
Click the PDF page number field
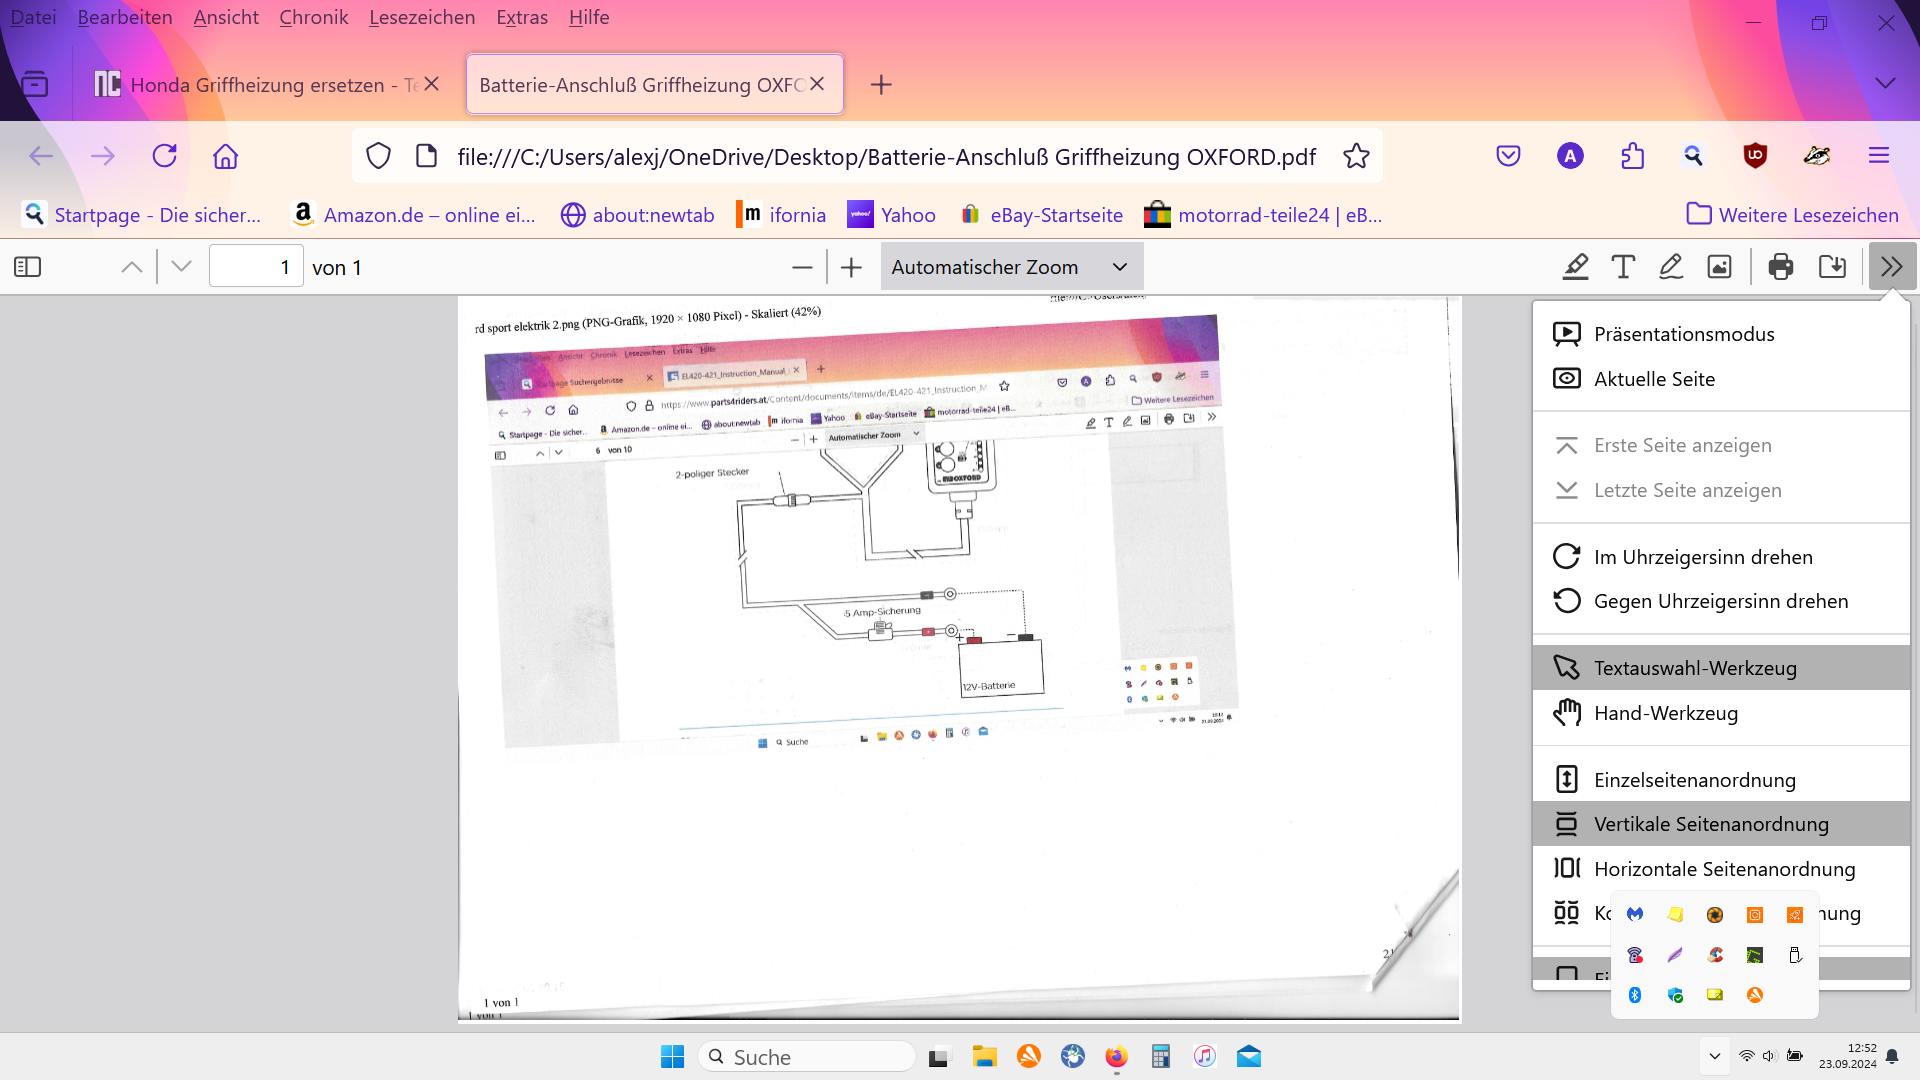click(256, 267)
